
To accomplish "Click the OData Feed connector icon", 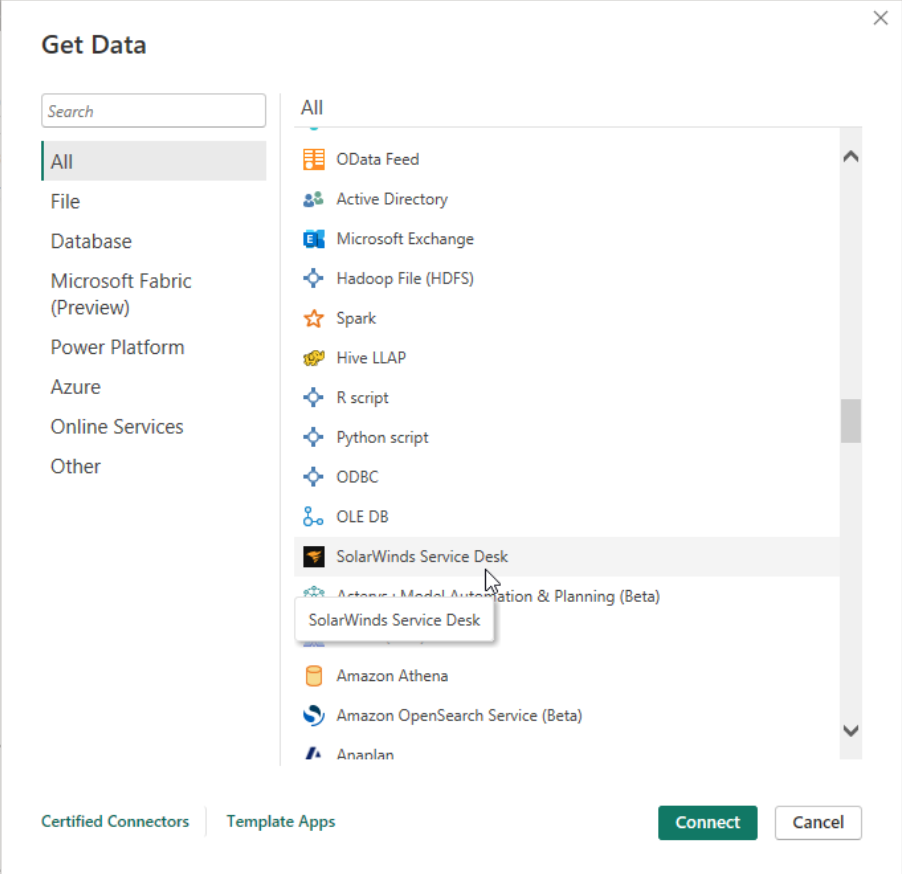I will click(314, 159).
